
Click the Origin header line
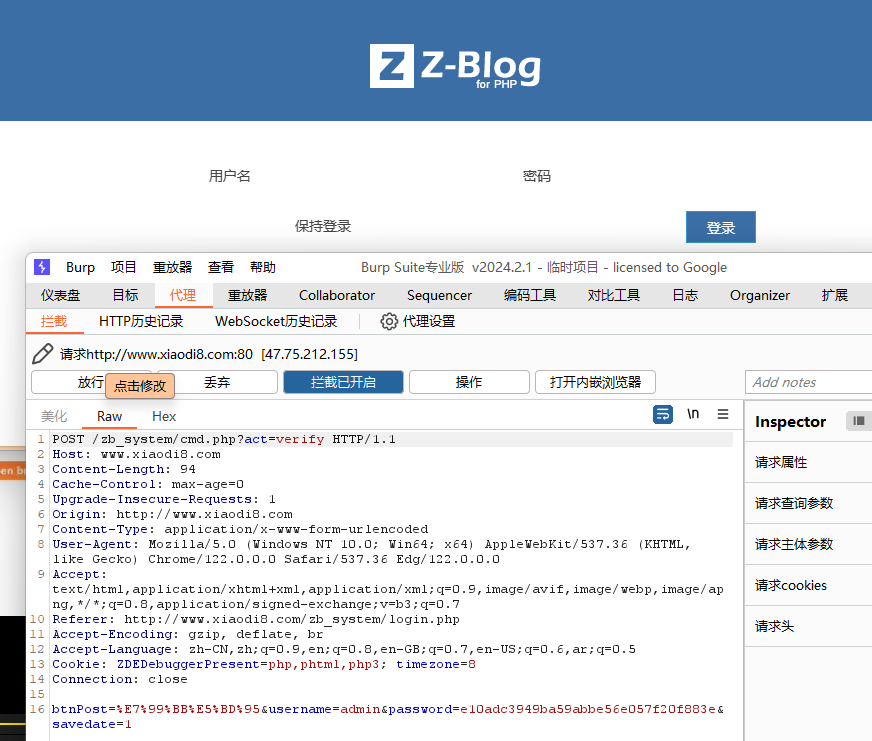(x=172, y=515)
